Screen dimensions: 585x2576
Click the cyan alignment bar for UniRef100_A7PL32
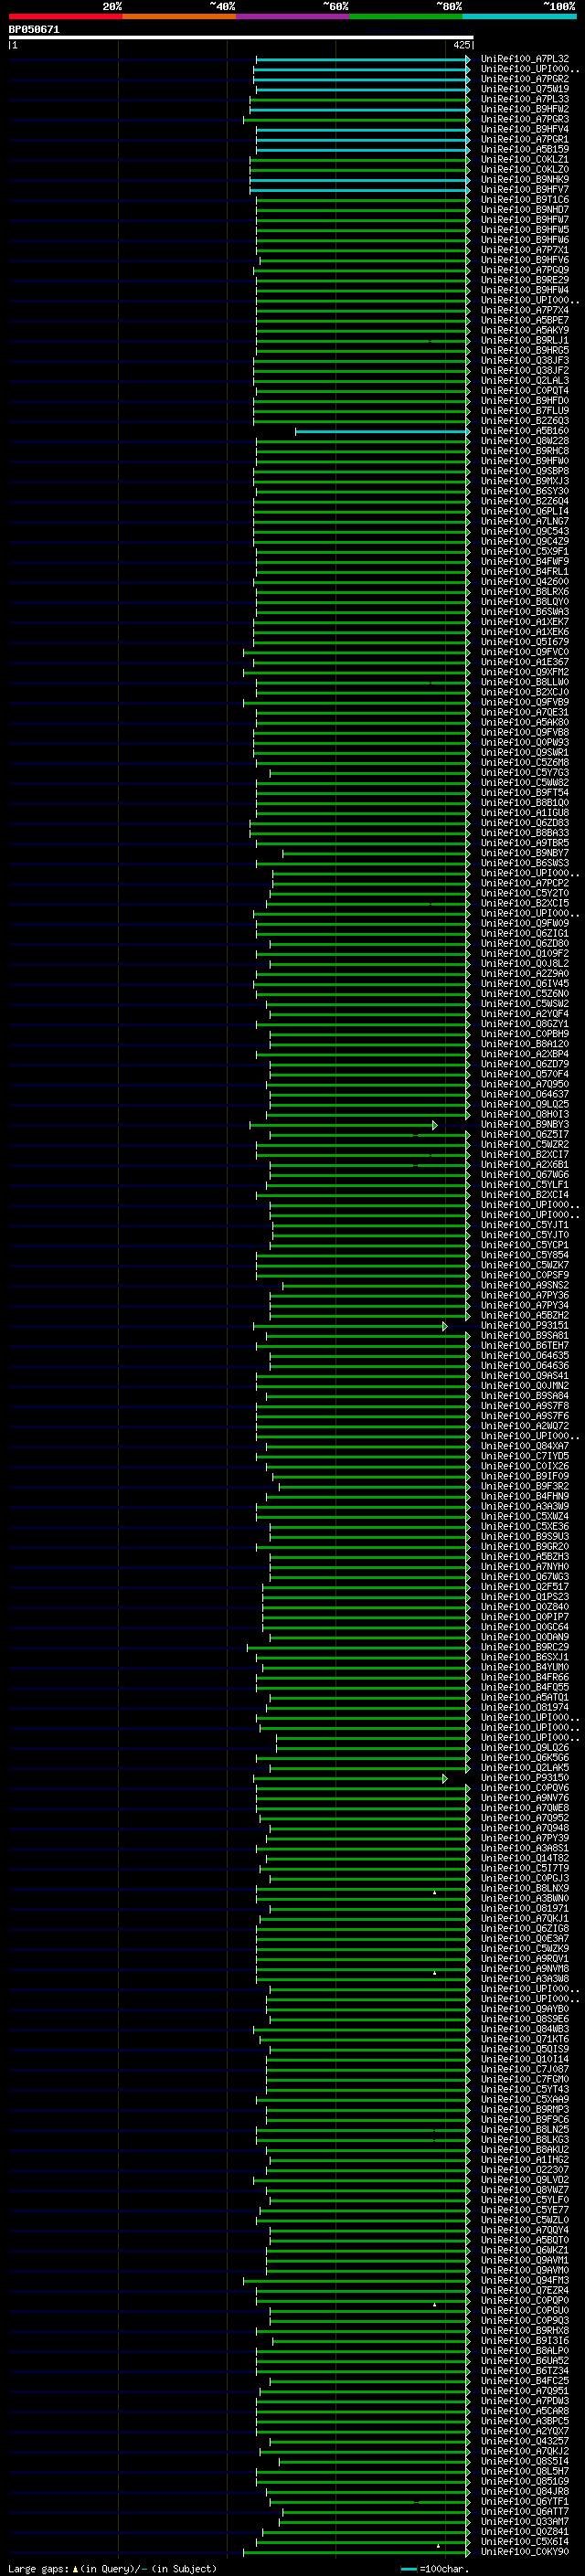pos(363,60)
